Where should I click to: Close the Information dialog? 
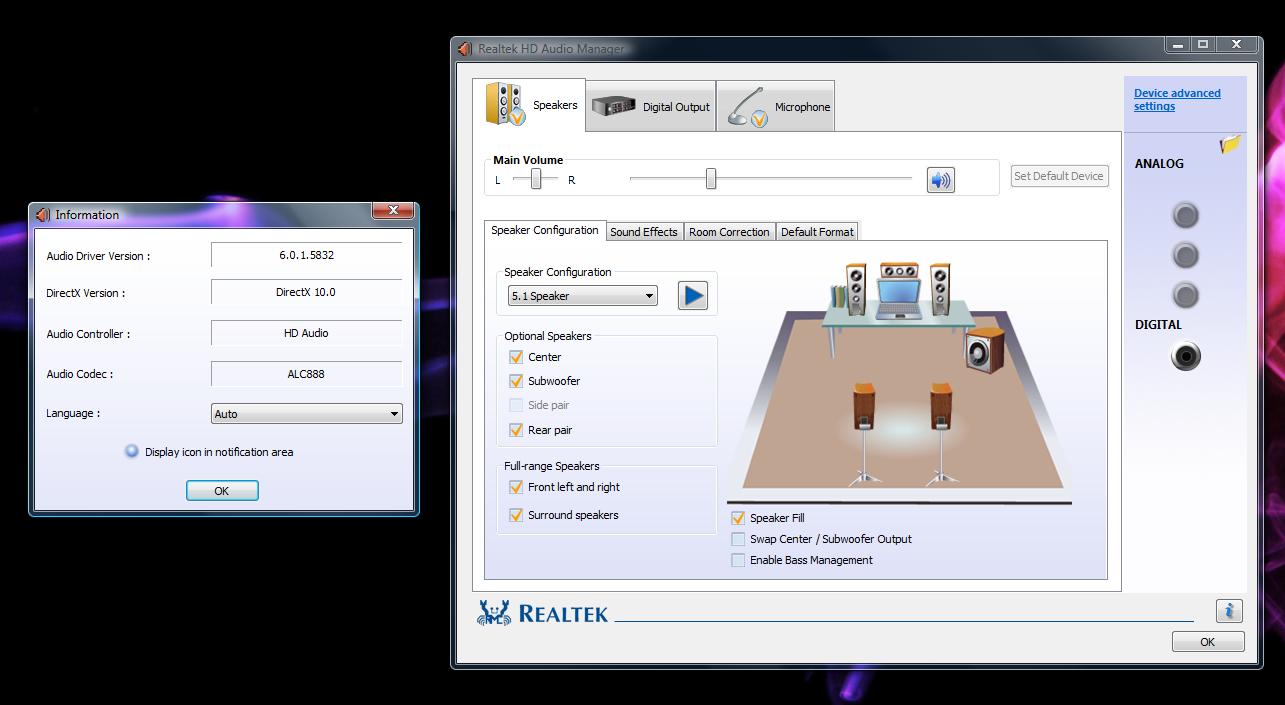[394, 210]
